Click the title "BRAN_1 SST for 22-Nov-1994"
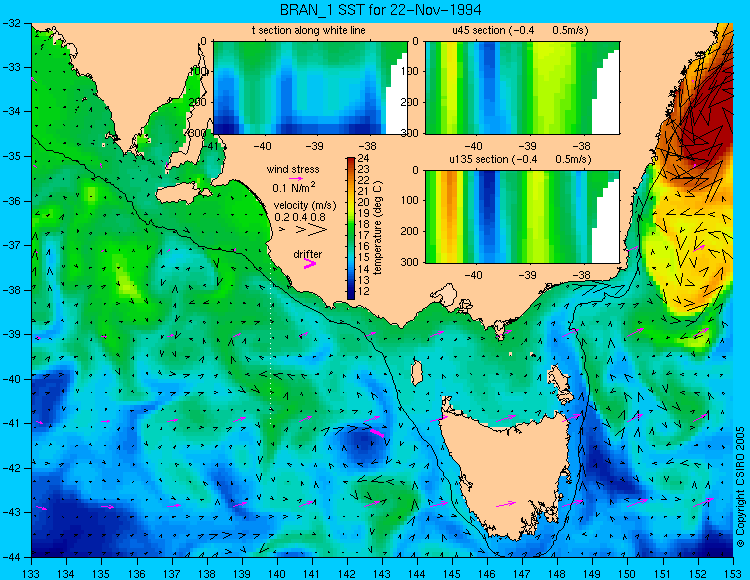Image resolution: width=750 pixels, height=580 pixels. tap(381, 10)
